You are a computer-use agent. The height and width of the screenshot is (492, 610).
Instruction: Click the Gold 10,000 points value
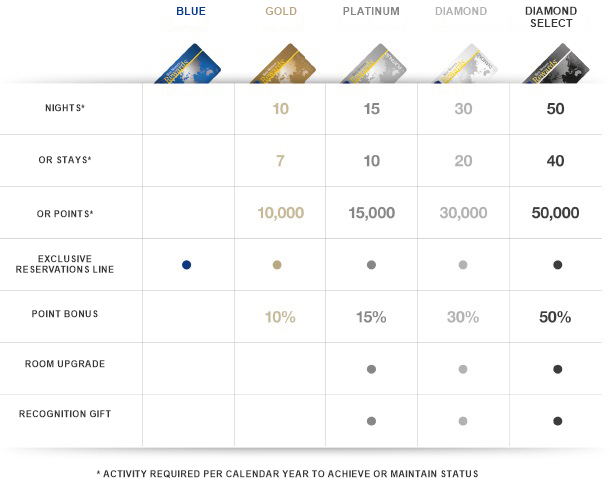pos(280,213)
